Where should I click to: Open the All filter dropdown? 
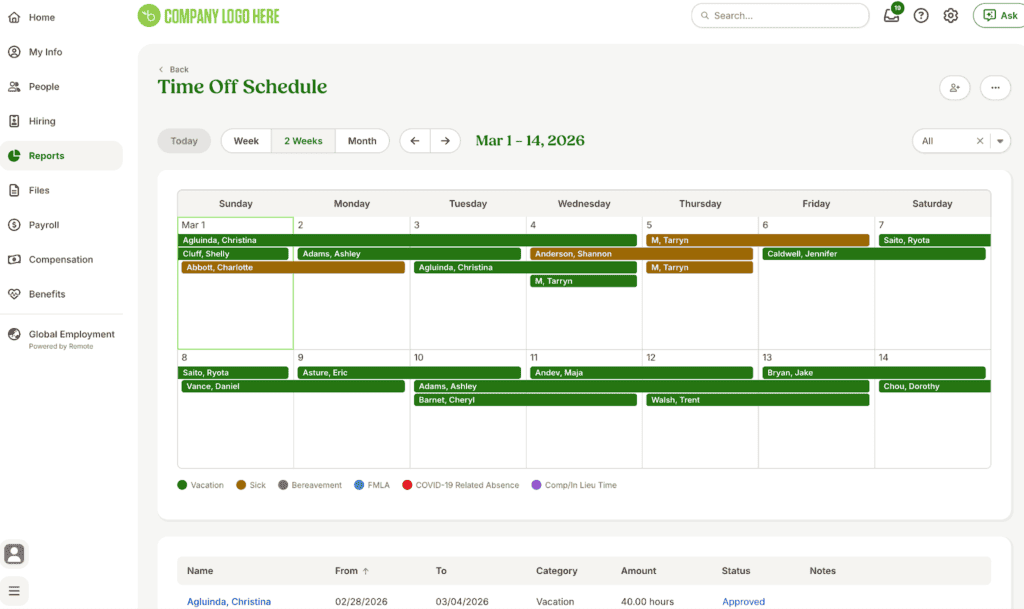click(x=999, y=140)
